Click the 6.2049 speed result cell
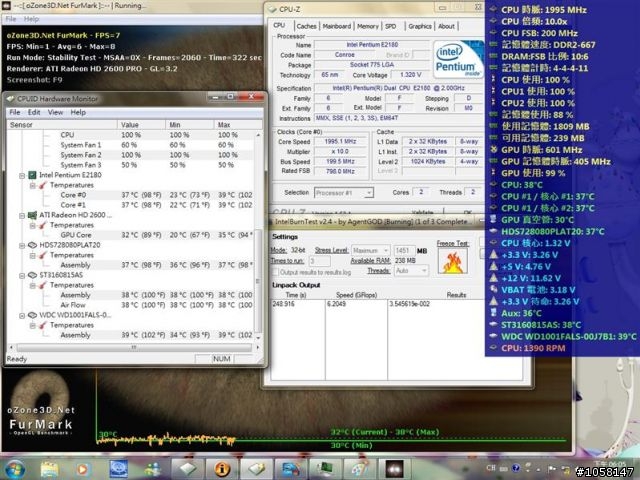This screenshot has height=480, width=640. pos(336,304)
